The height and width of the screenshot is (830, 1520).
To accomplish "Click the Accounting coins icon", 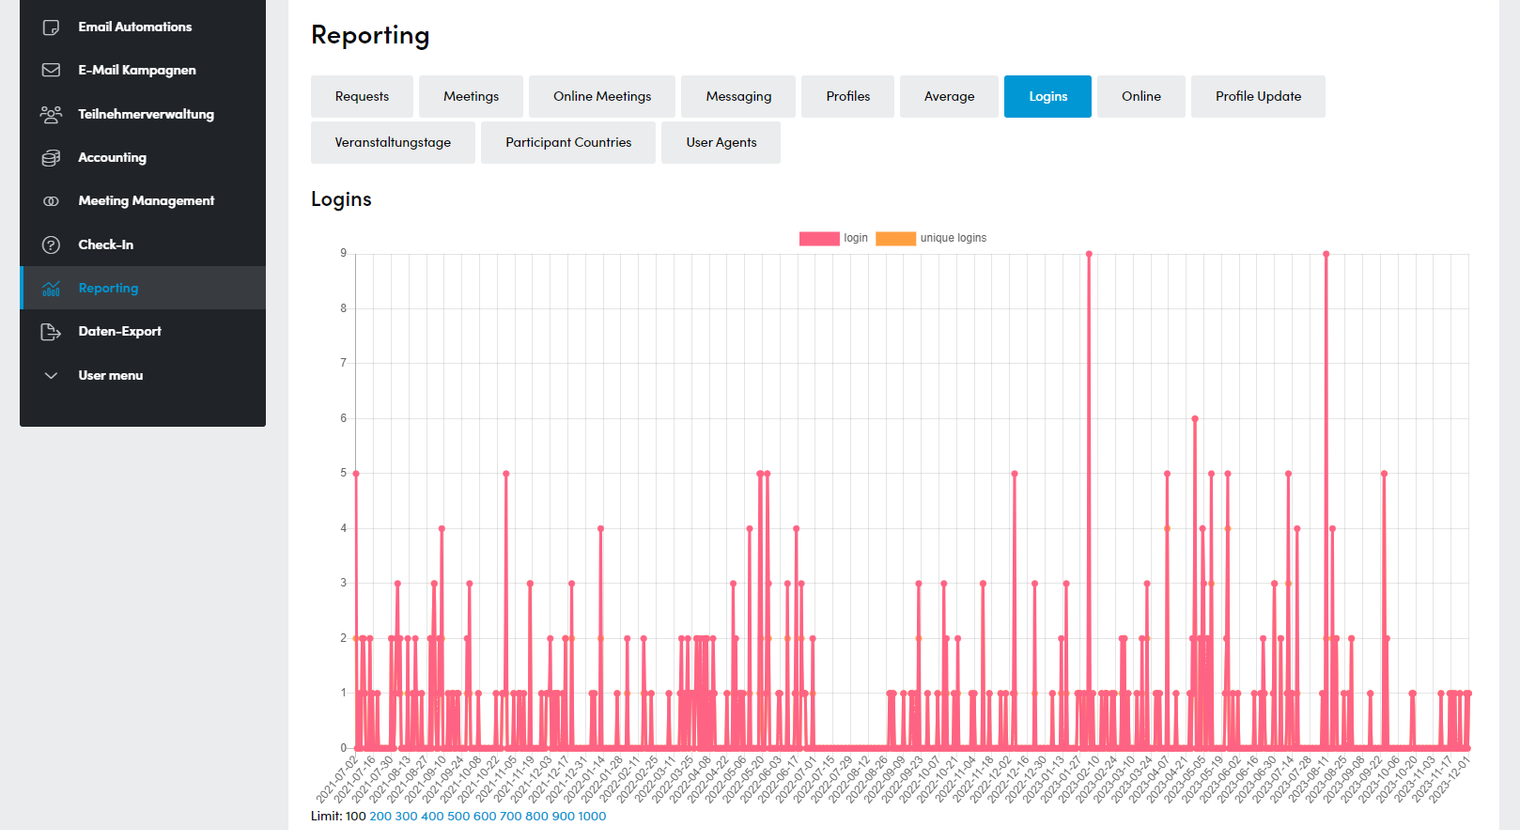I will tap(51, 157).
